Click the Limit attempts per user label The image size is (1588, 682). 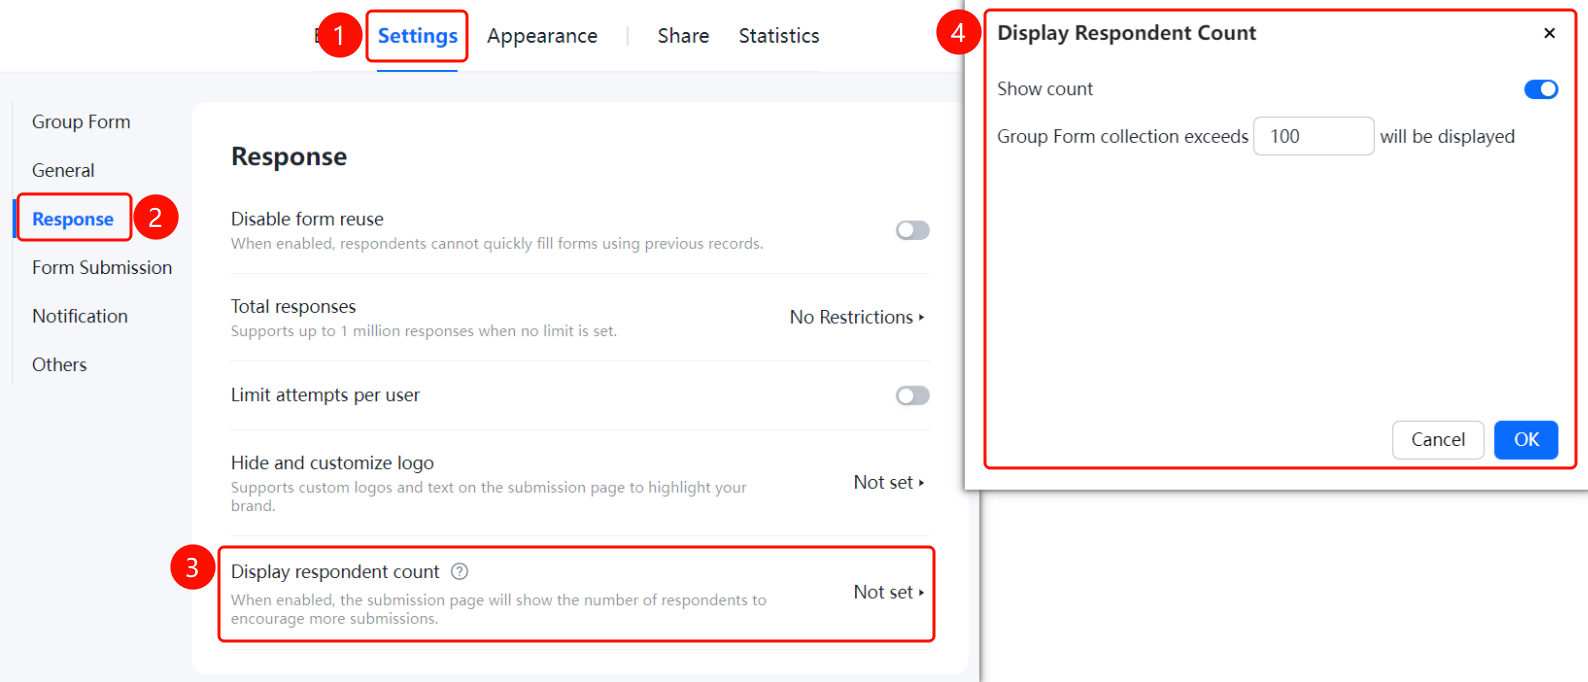[x=325, y=395]
